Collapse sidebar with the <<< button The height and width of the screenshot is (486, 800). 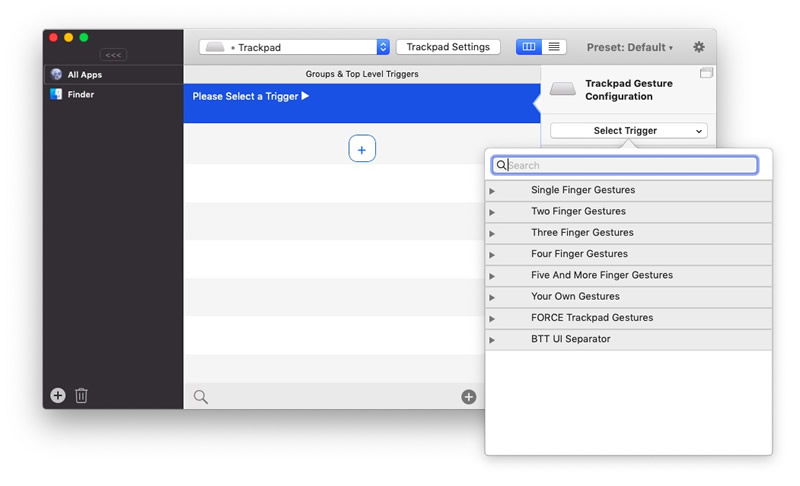pyautogui.click(x=113, y=55)
